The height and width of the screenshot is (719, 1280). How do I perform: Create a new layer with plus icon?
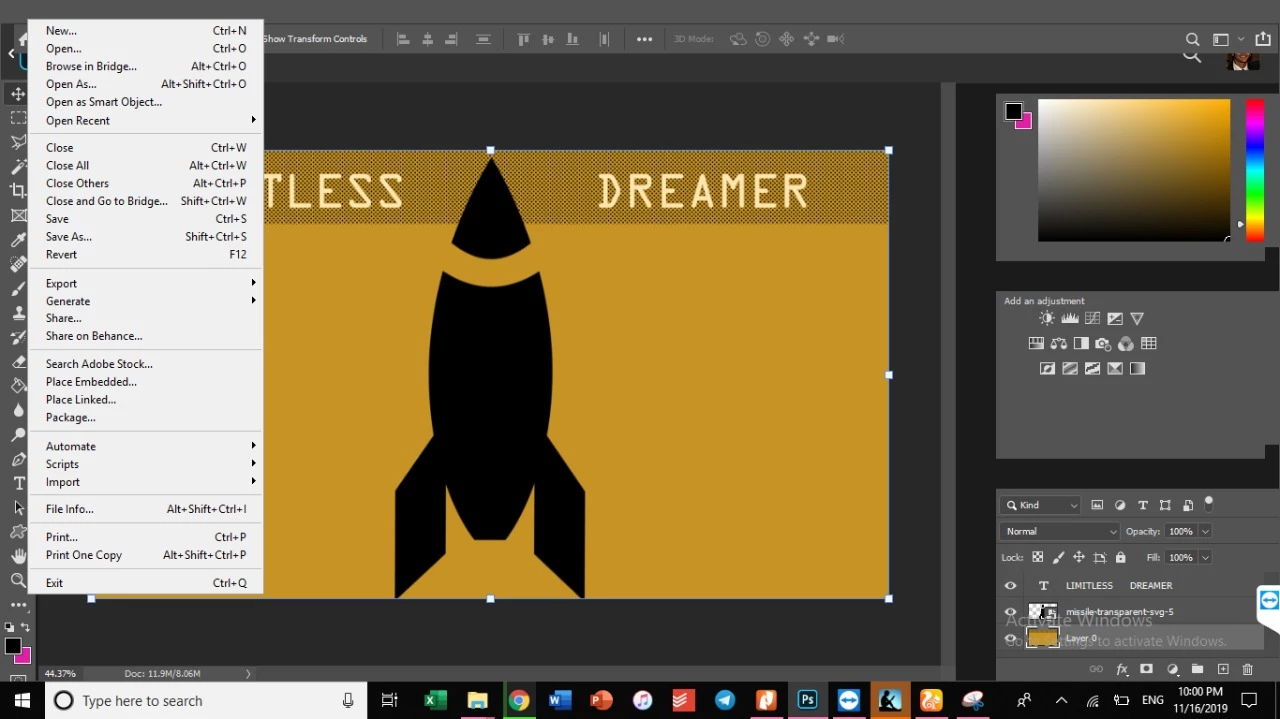click(x=1222, y=669)
